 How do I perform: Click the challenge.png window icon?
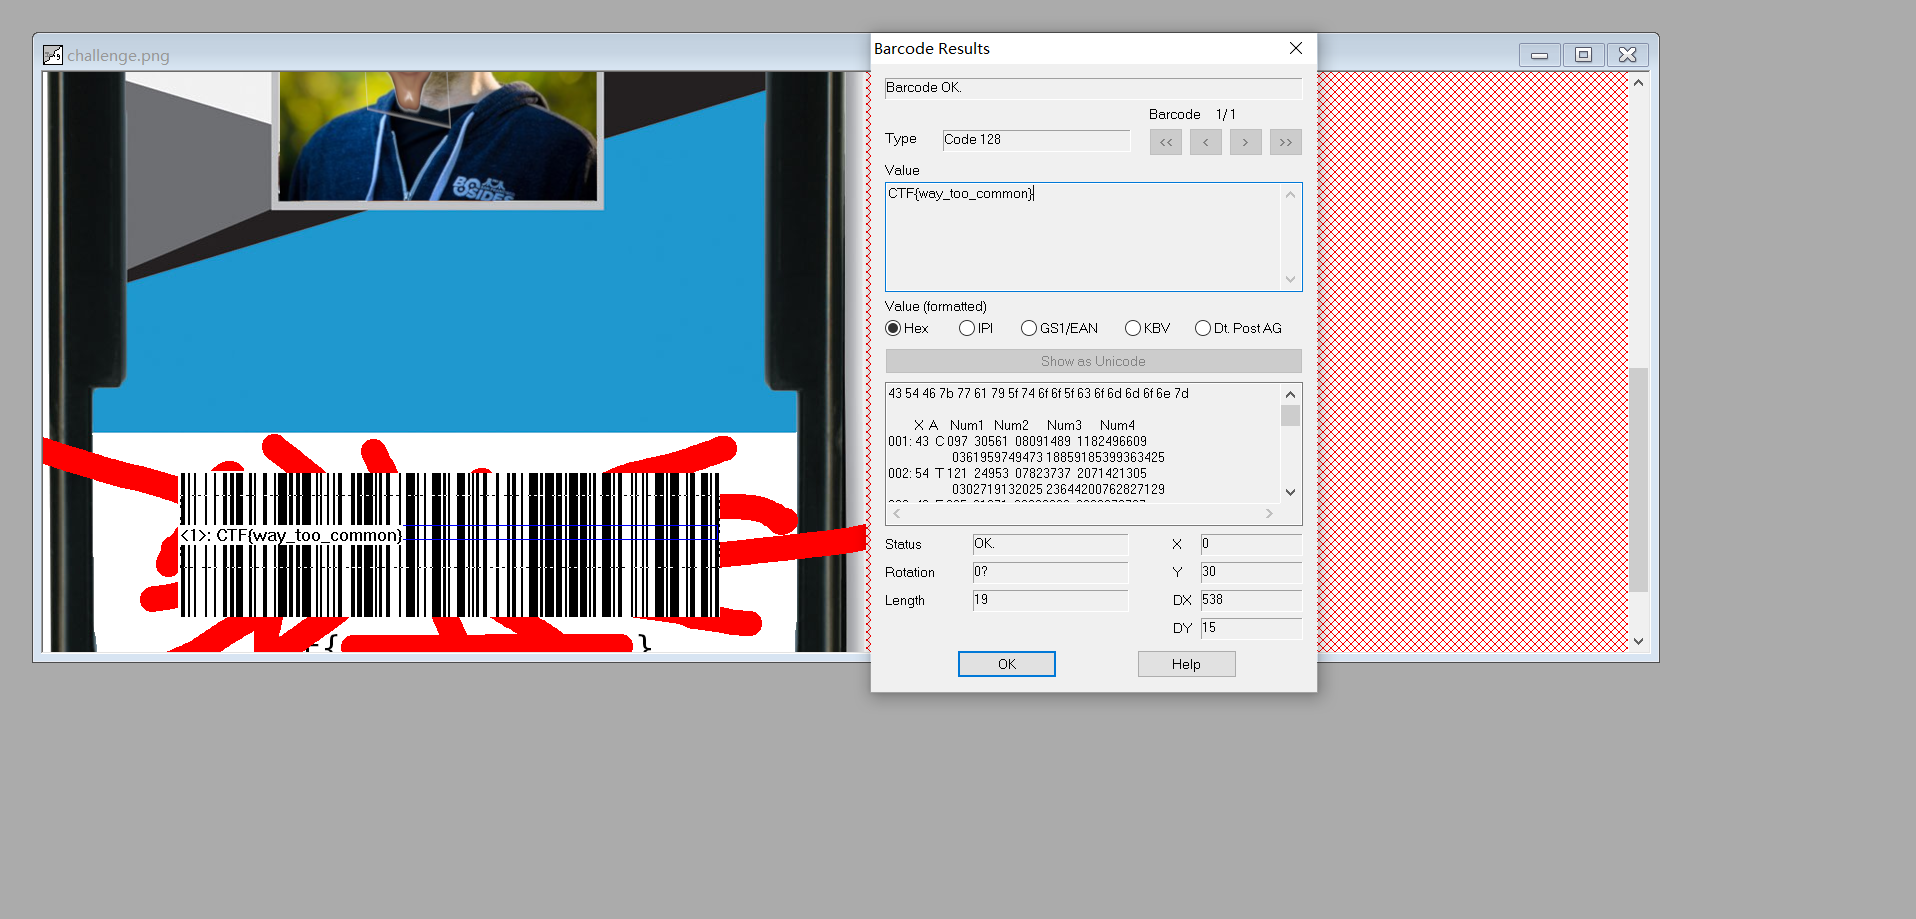point(53,55)
